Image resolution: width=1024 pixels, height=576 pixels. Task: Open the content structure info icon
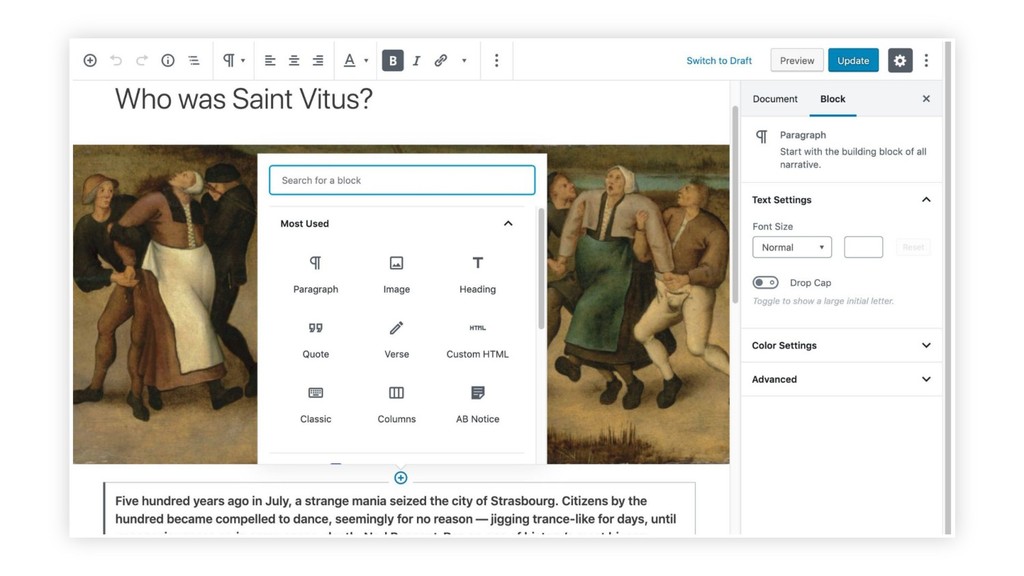168,60
